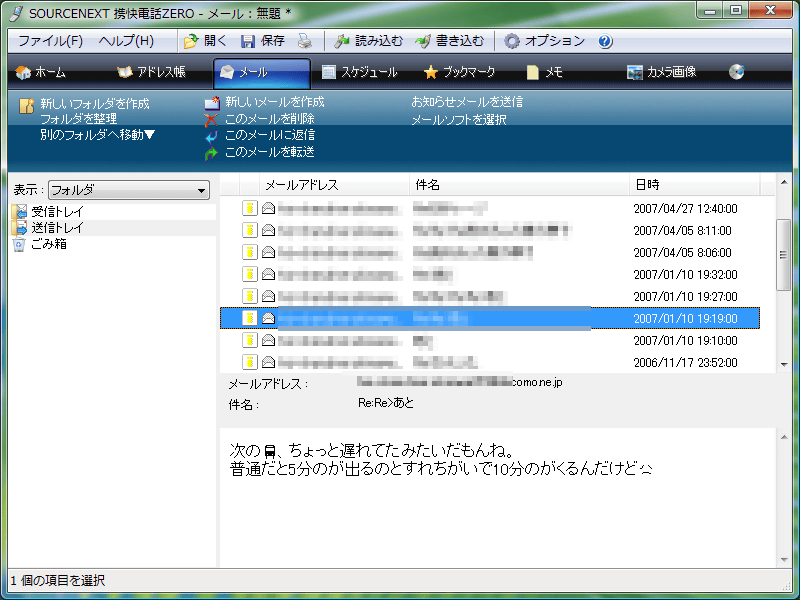Click the printer icon in toolbar
800x600 pixels.
point(305,41)
